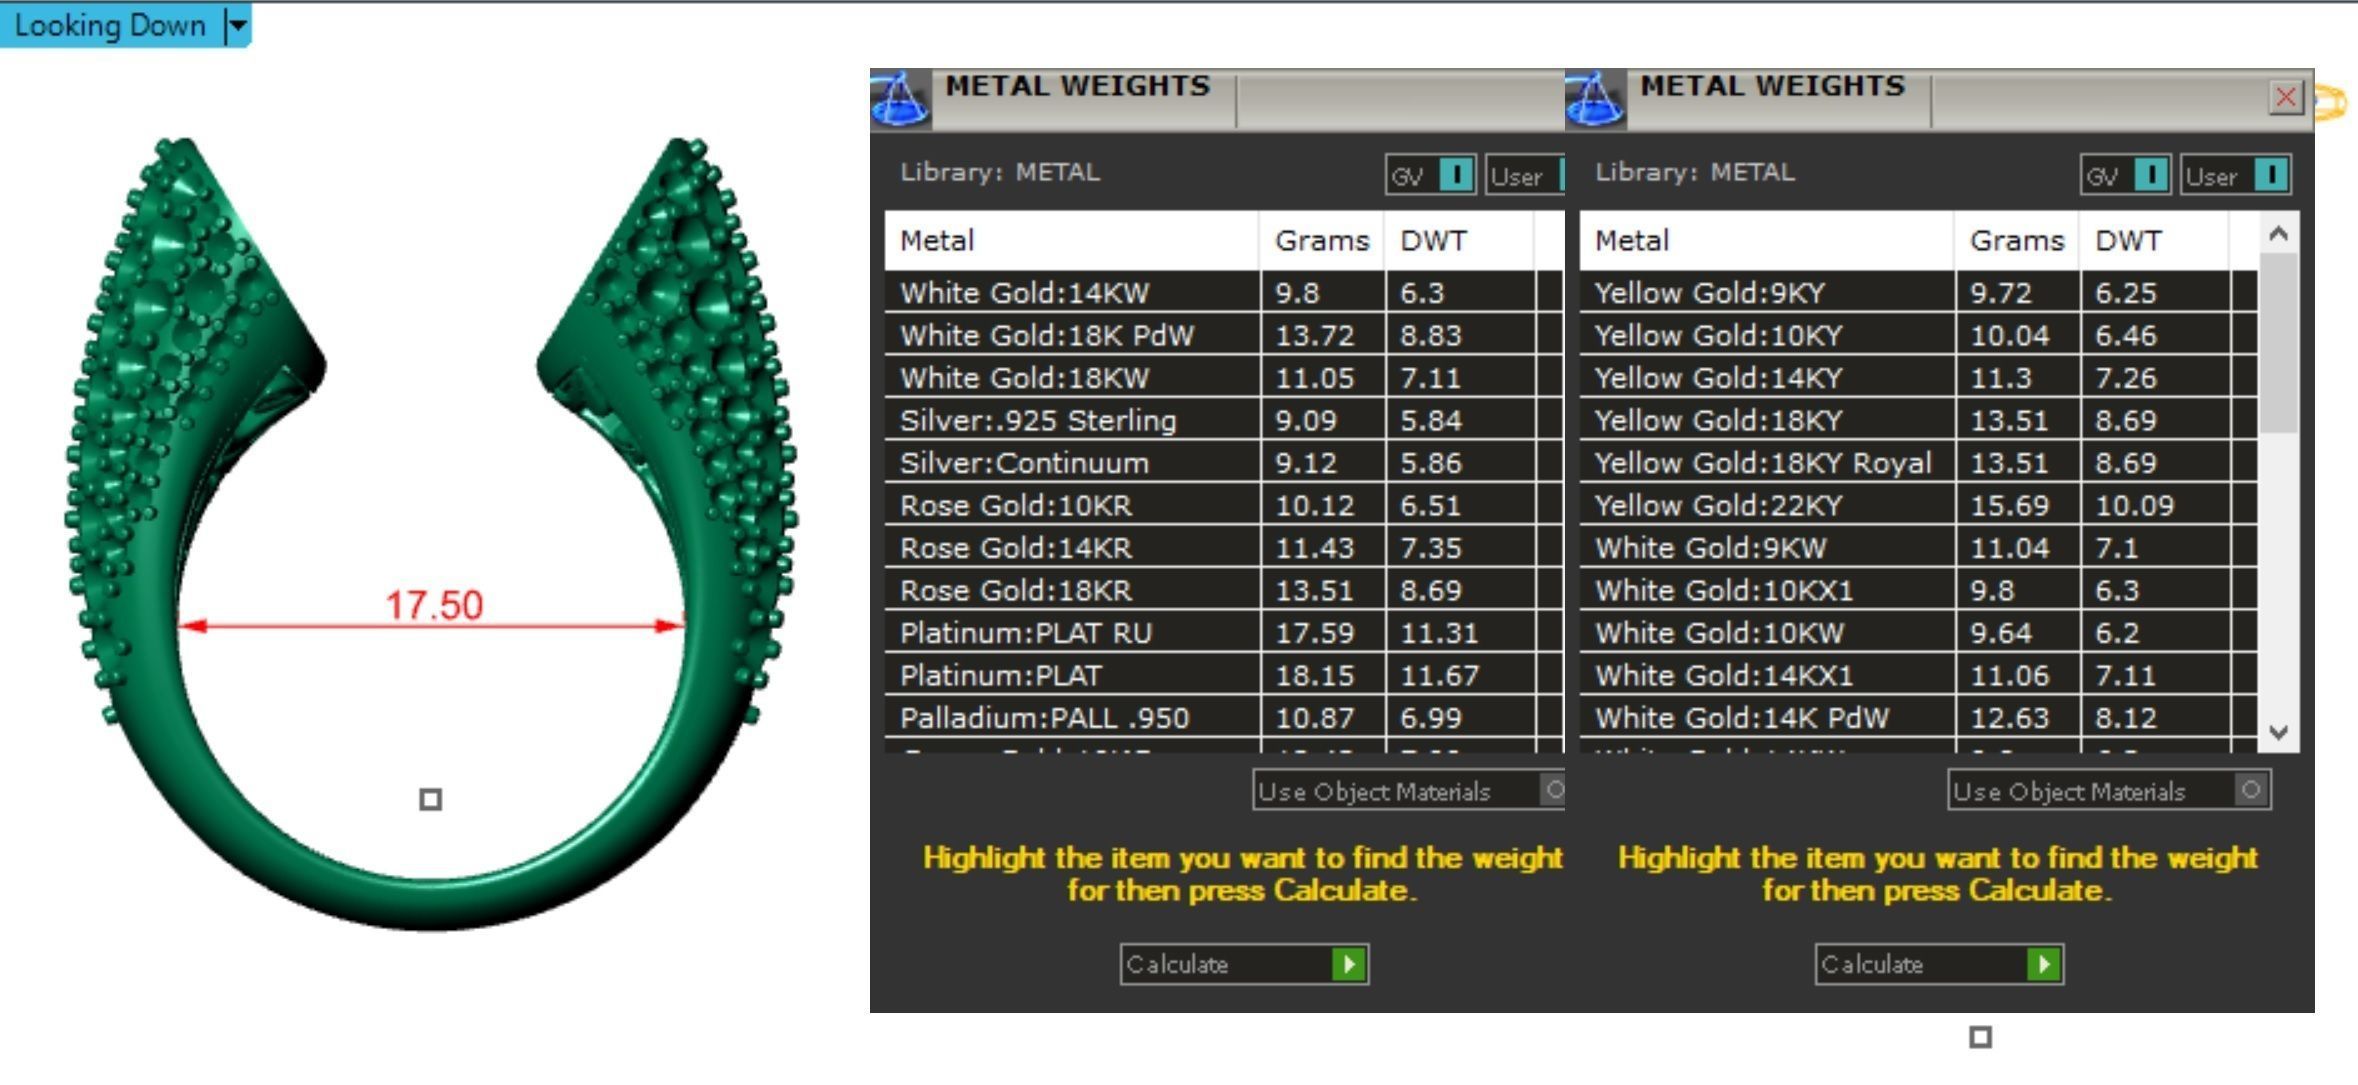Image resolution: width=2358 pixels, height=1085 pixels.
Task: Select Palladium:PALL .950 row
Action: (1224, 718)
